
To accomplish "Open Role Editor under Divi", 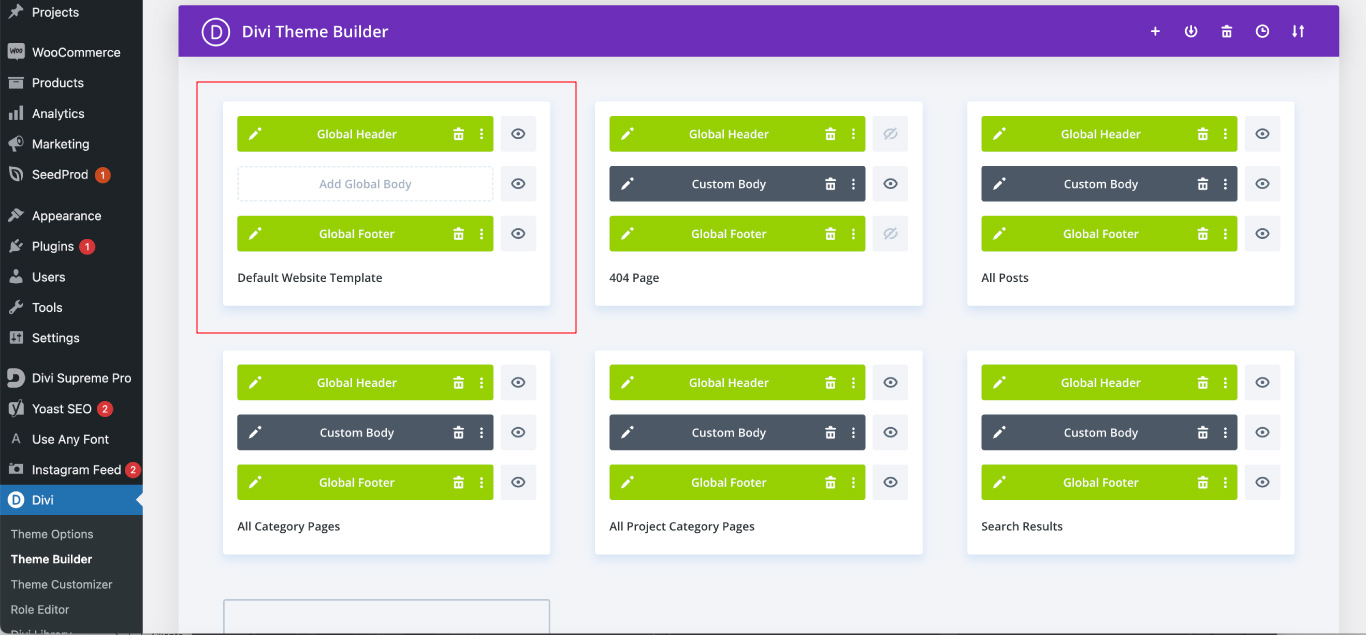I will [40, 609].
